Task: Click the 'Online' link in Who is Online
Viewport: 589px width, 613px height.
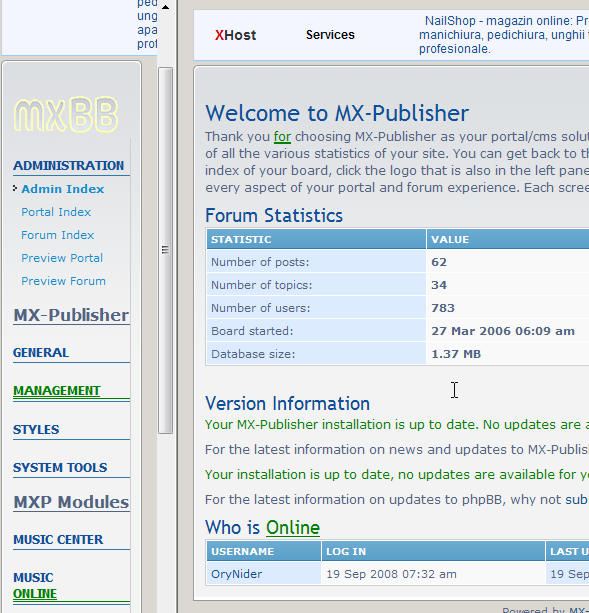Action: pyautogui.click(x=293, y=528)
